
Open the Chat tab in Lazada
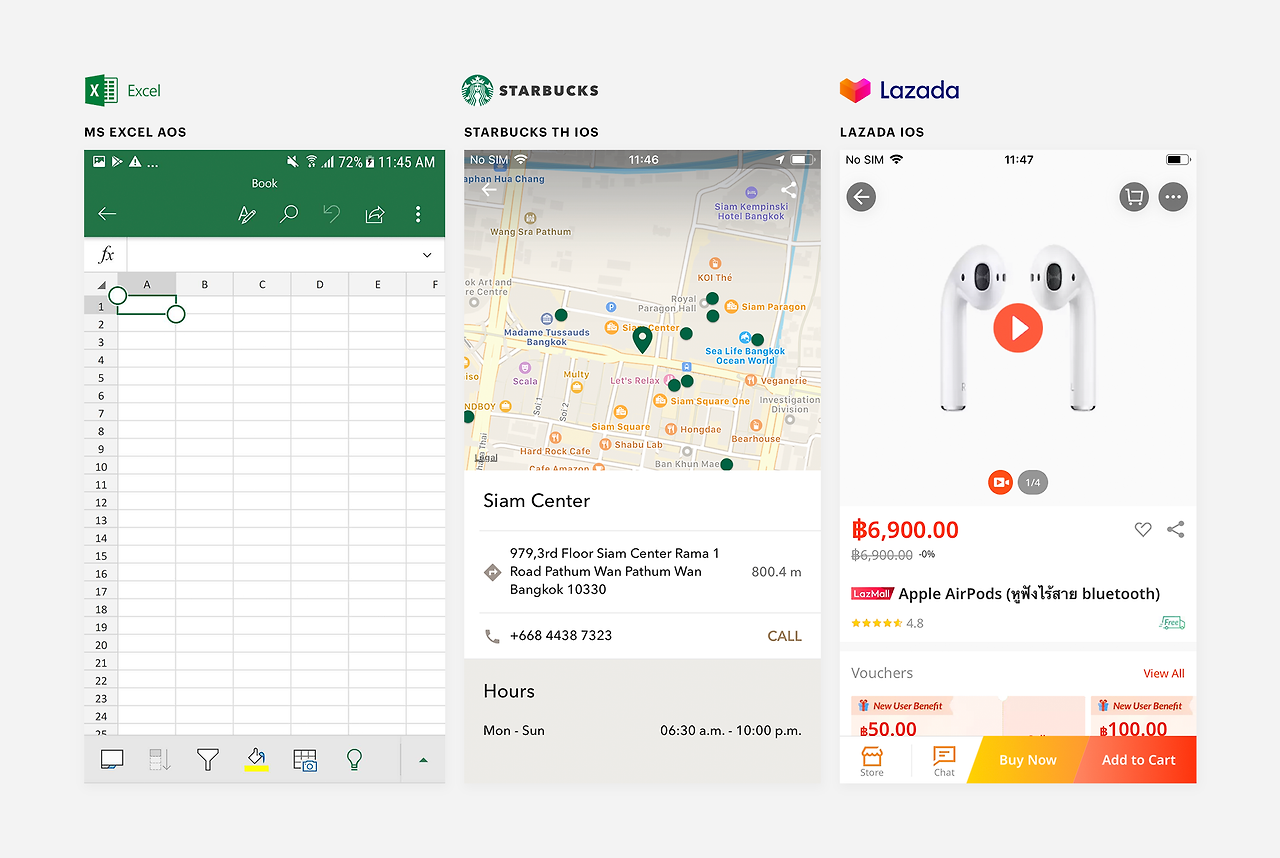coord(944,761)
